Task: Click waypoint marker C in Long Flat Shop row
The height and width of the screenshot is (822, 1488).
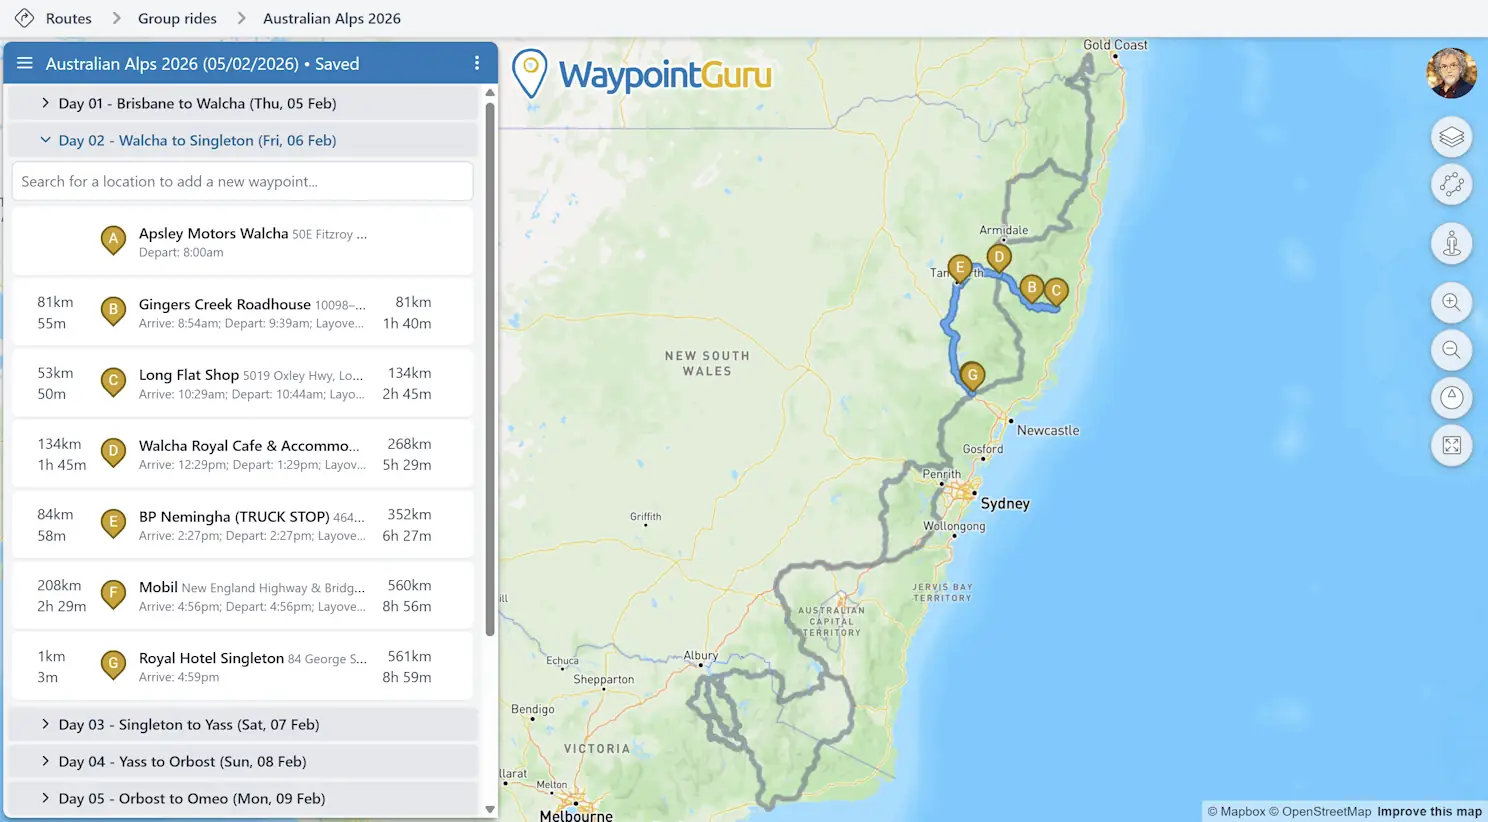Action: pyautogui.click(x=113, y=382)
